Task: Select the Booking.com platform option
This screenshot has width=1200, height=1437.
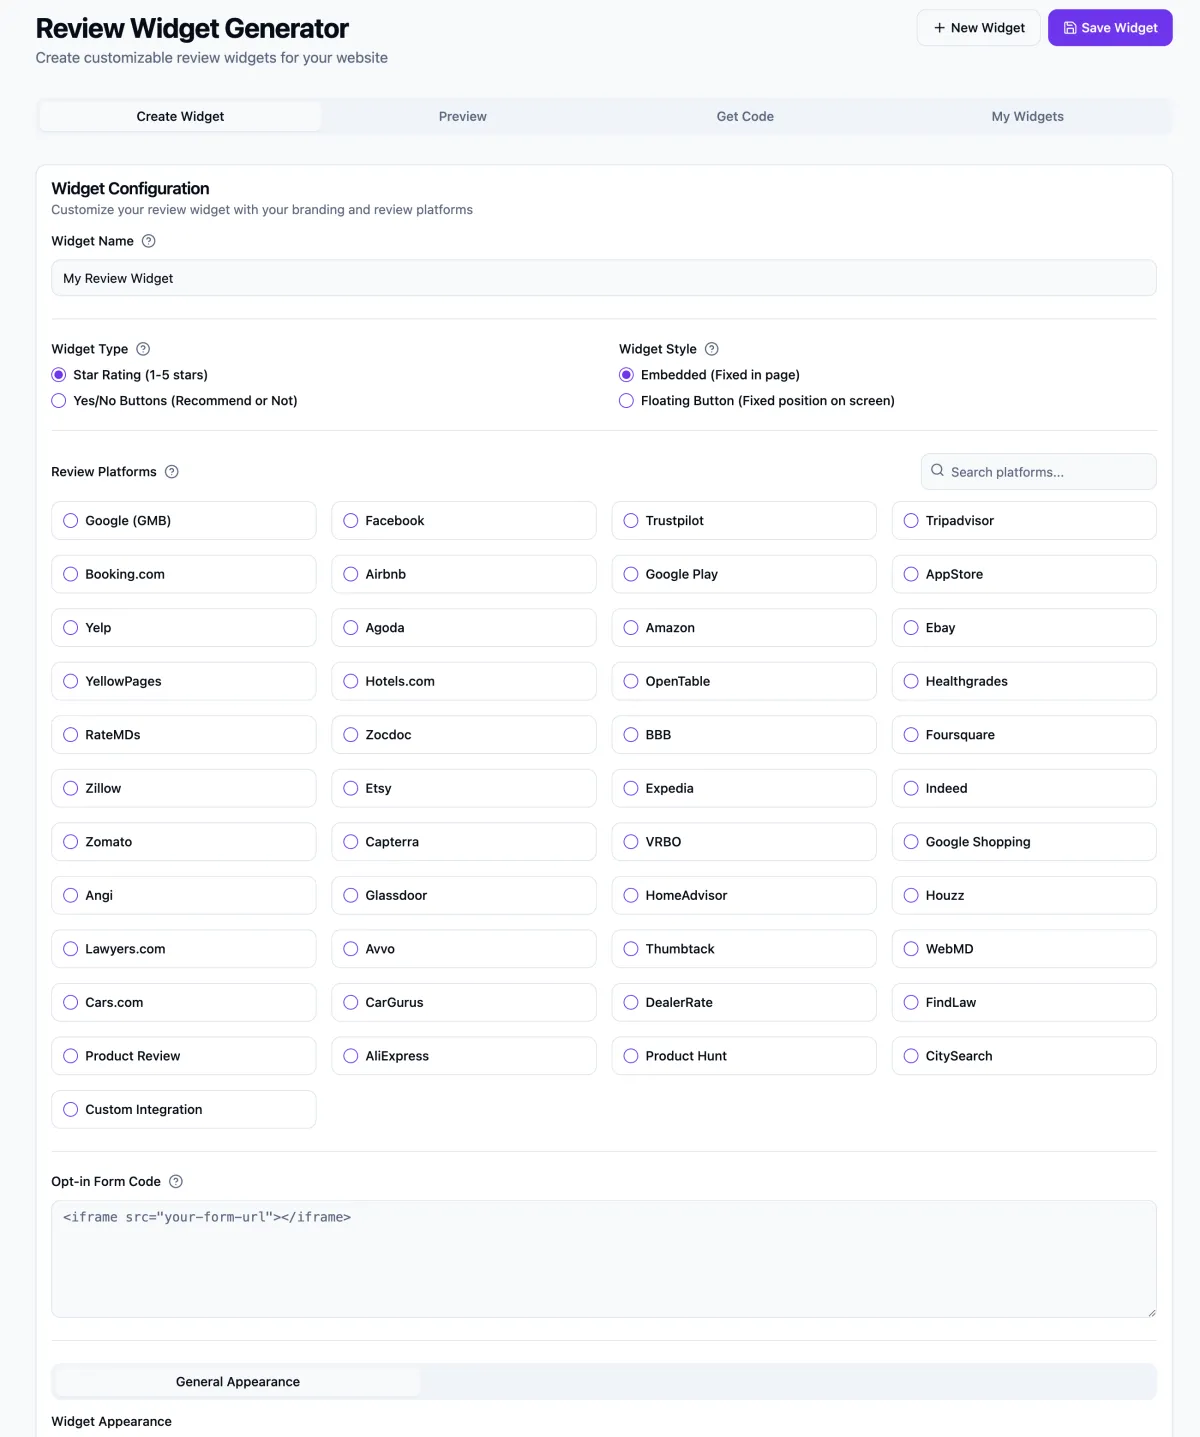Action: point(184,574)
